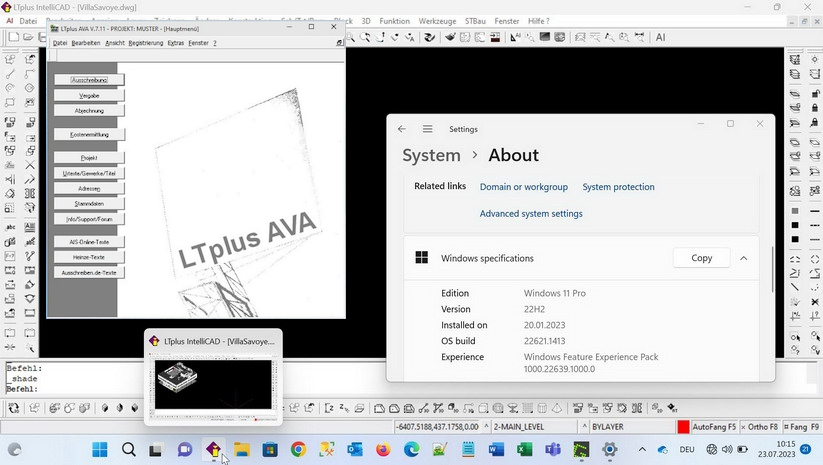This screenshot has height=465, width=823.
Task: Open STBau menu in IntelliCAD
Action: coord(475,21)
